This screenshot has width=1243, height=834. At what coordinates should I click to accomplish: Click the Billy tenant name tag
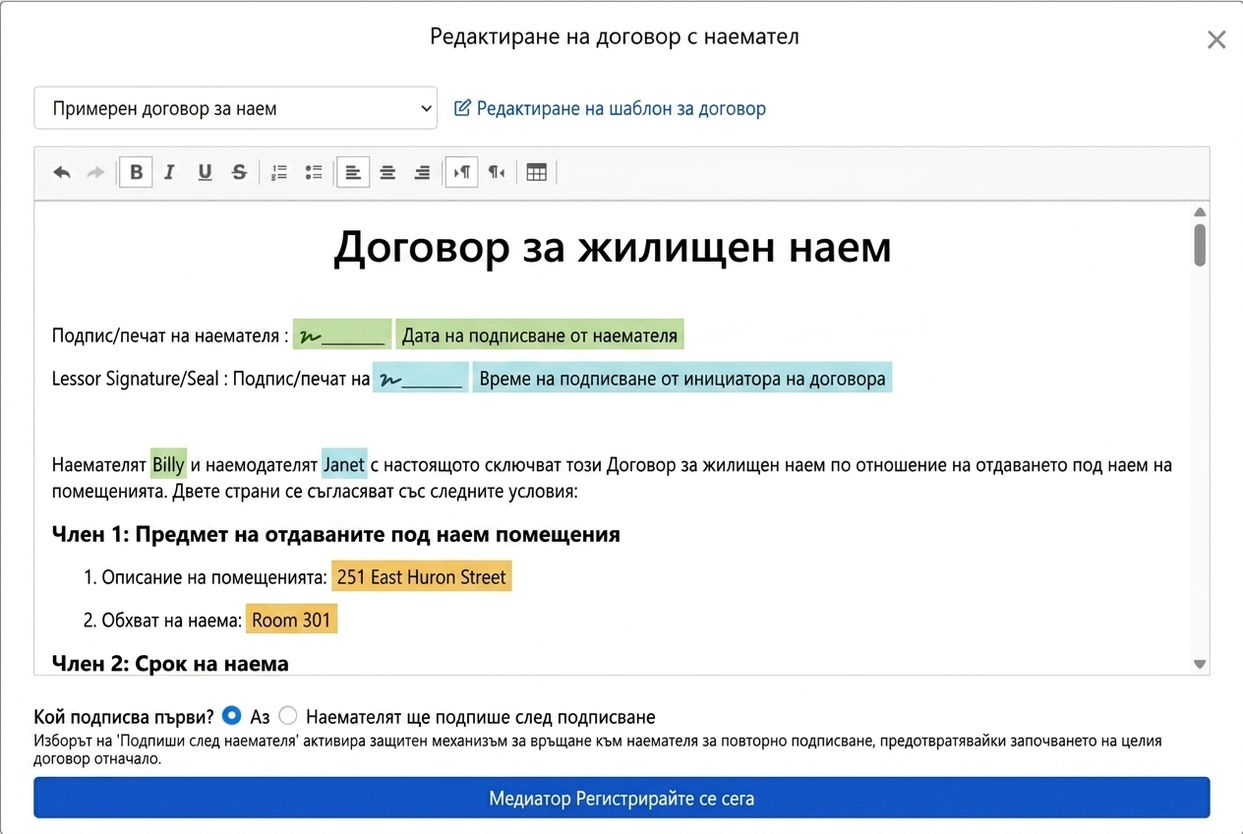point(168,465)
